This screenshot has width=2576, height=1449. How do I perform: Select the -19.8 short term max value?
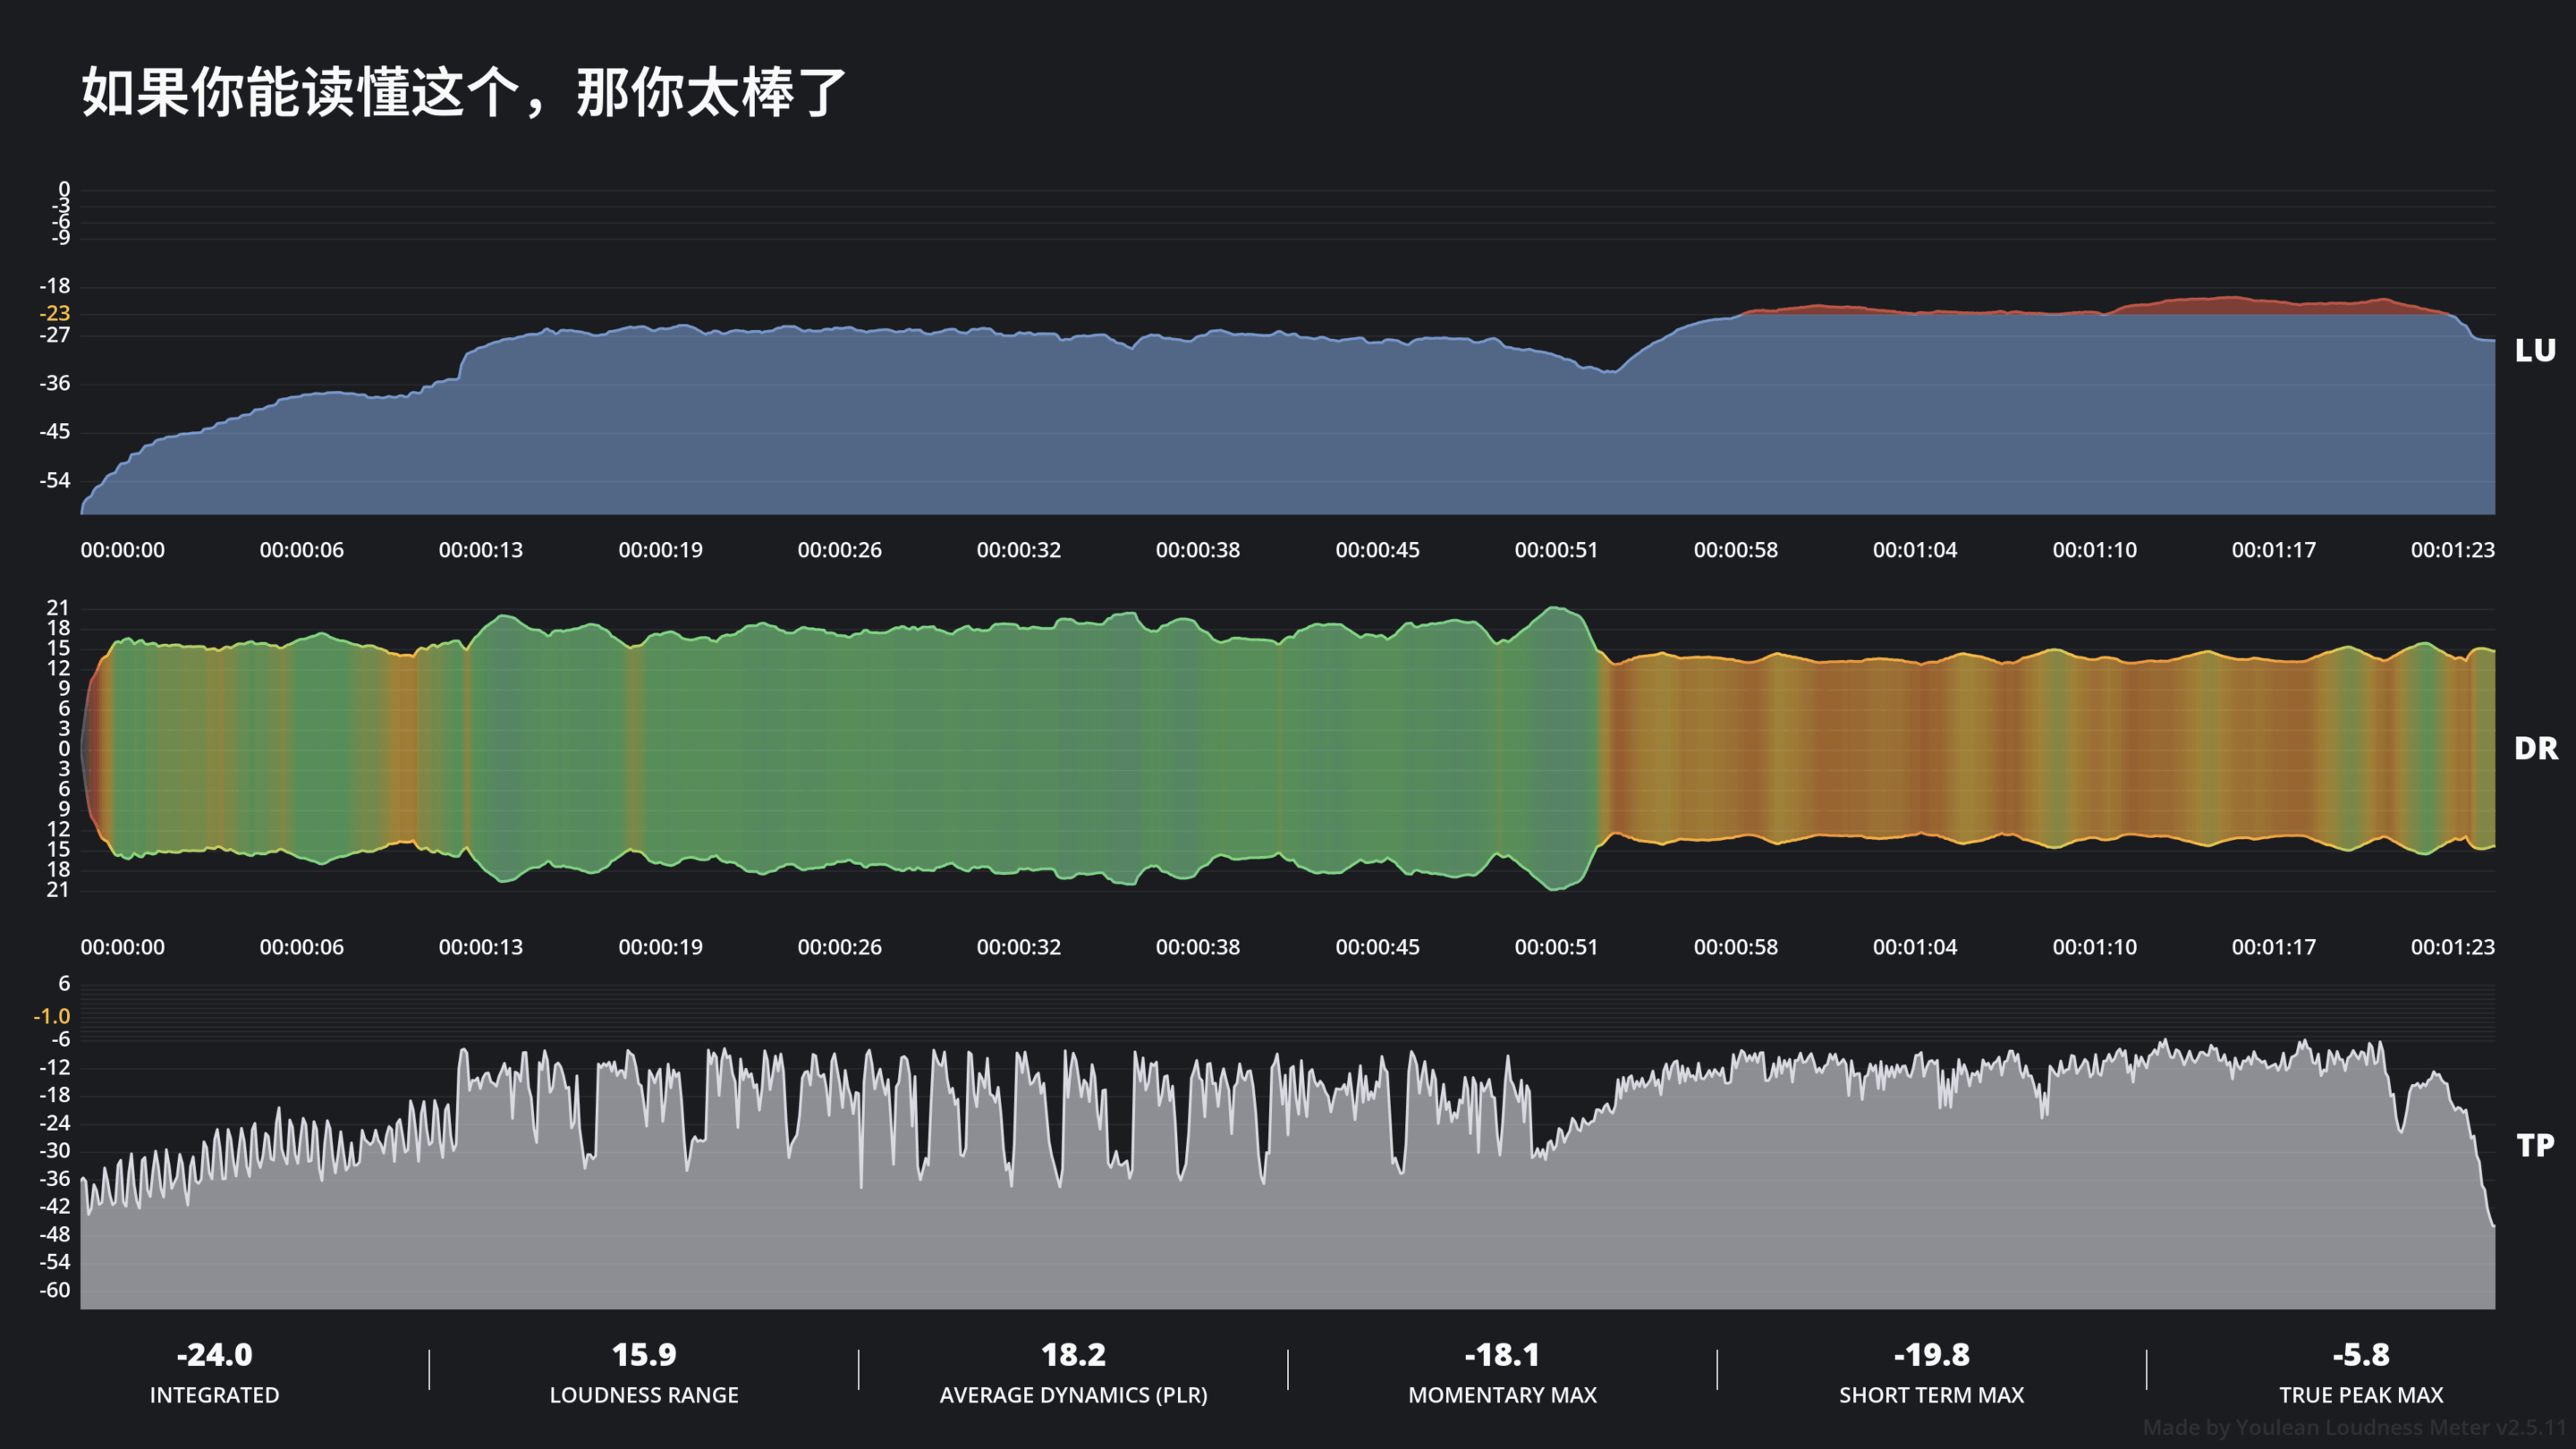tap(1931, 1355)
